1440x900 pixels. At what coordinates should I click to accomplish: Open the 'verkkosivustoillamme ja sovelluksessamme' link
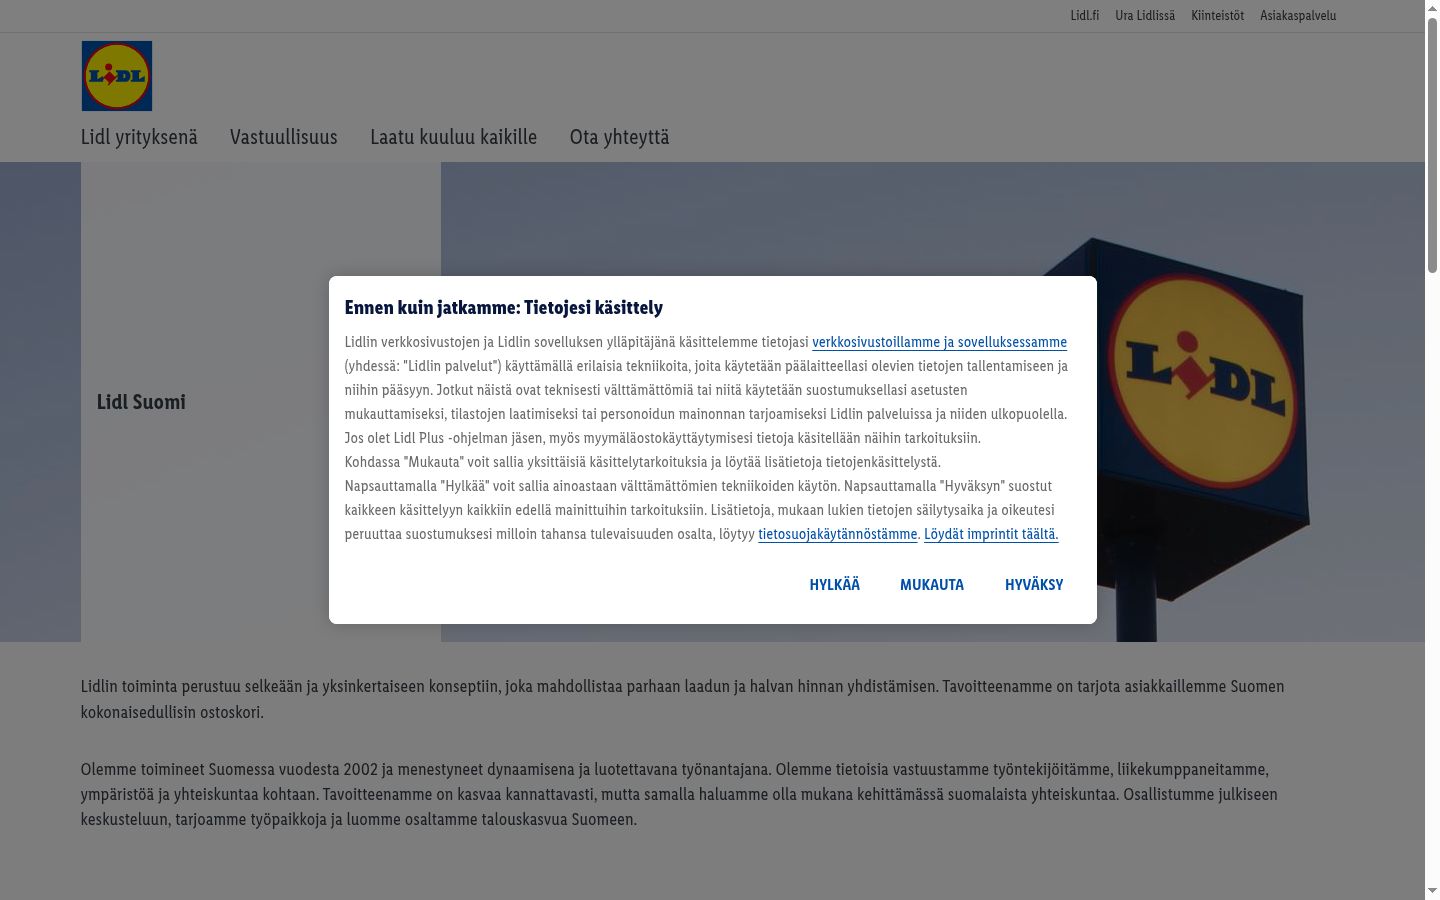pos(939,342)
